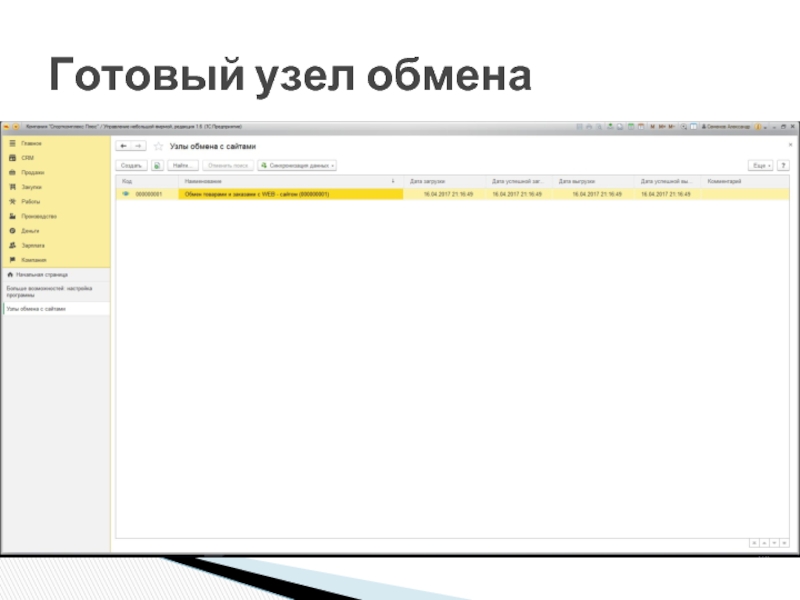Viewport: 800px width, 600px height.
Task: Select code cell 000000001
Action: (x=148, y=194)
